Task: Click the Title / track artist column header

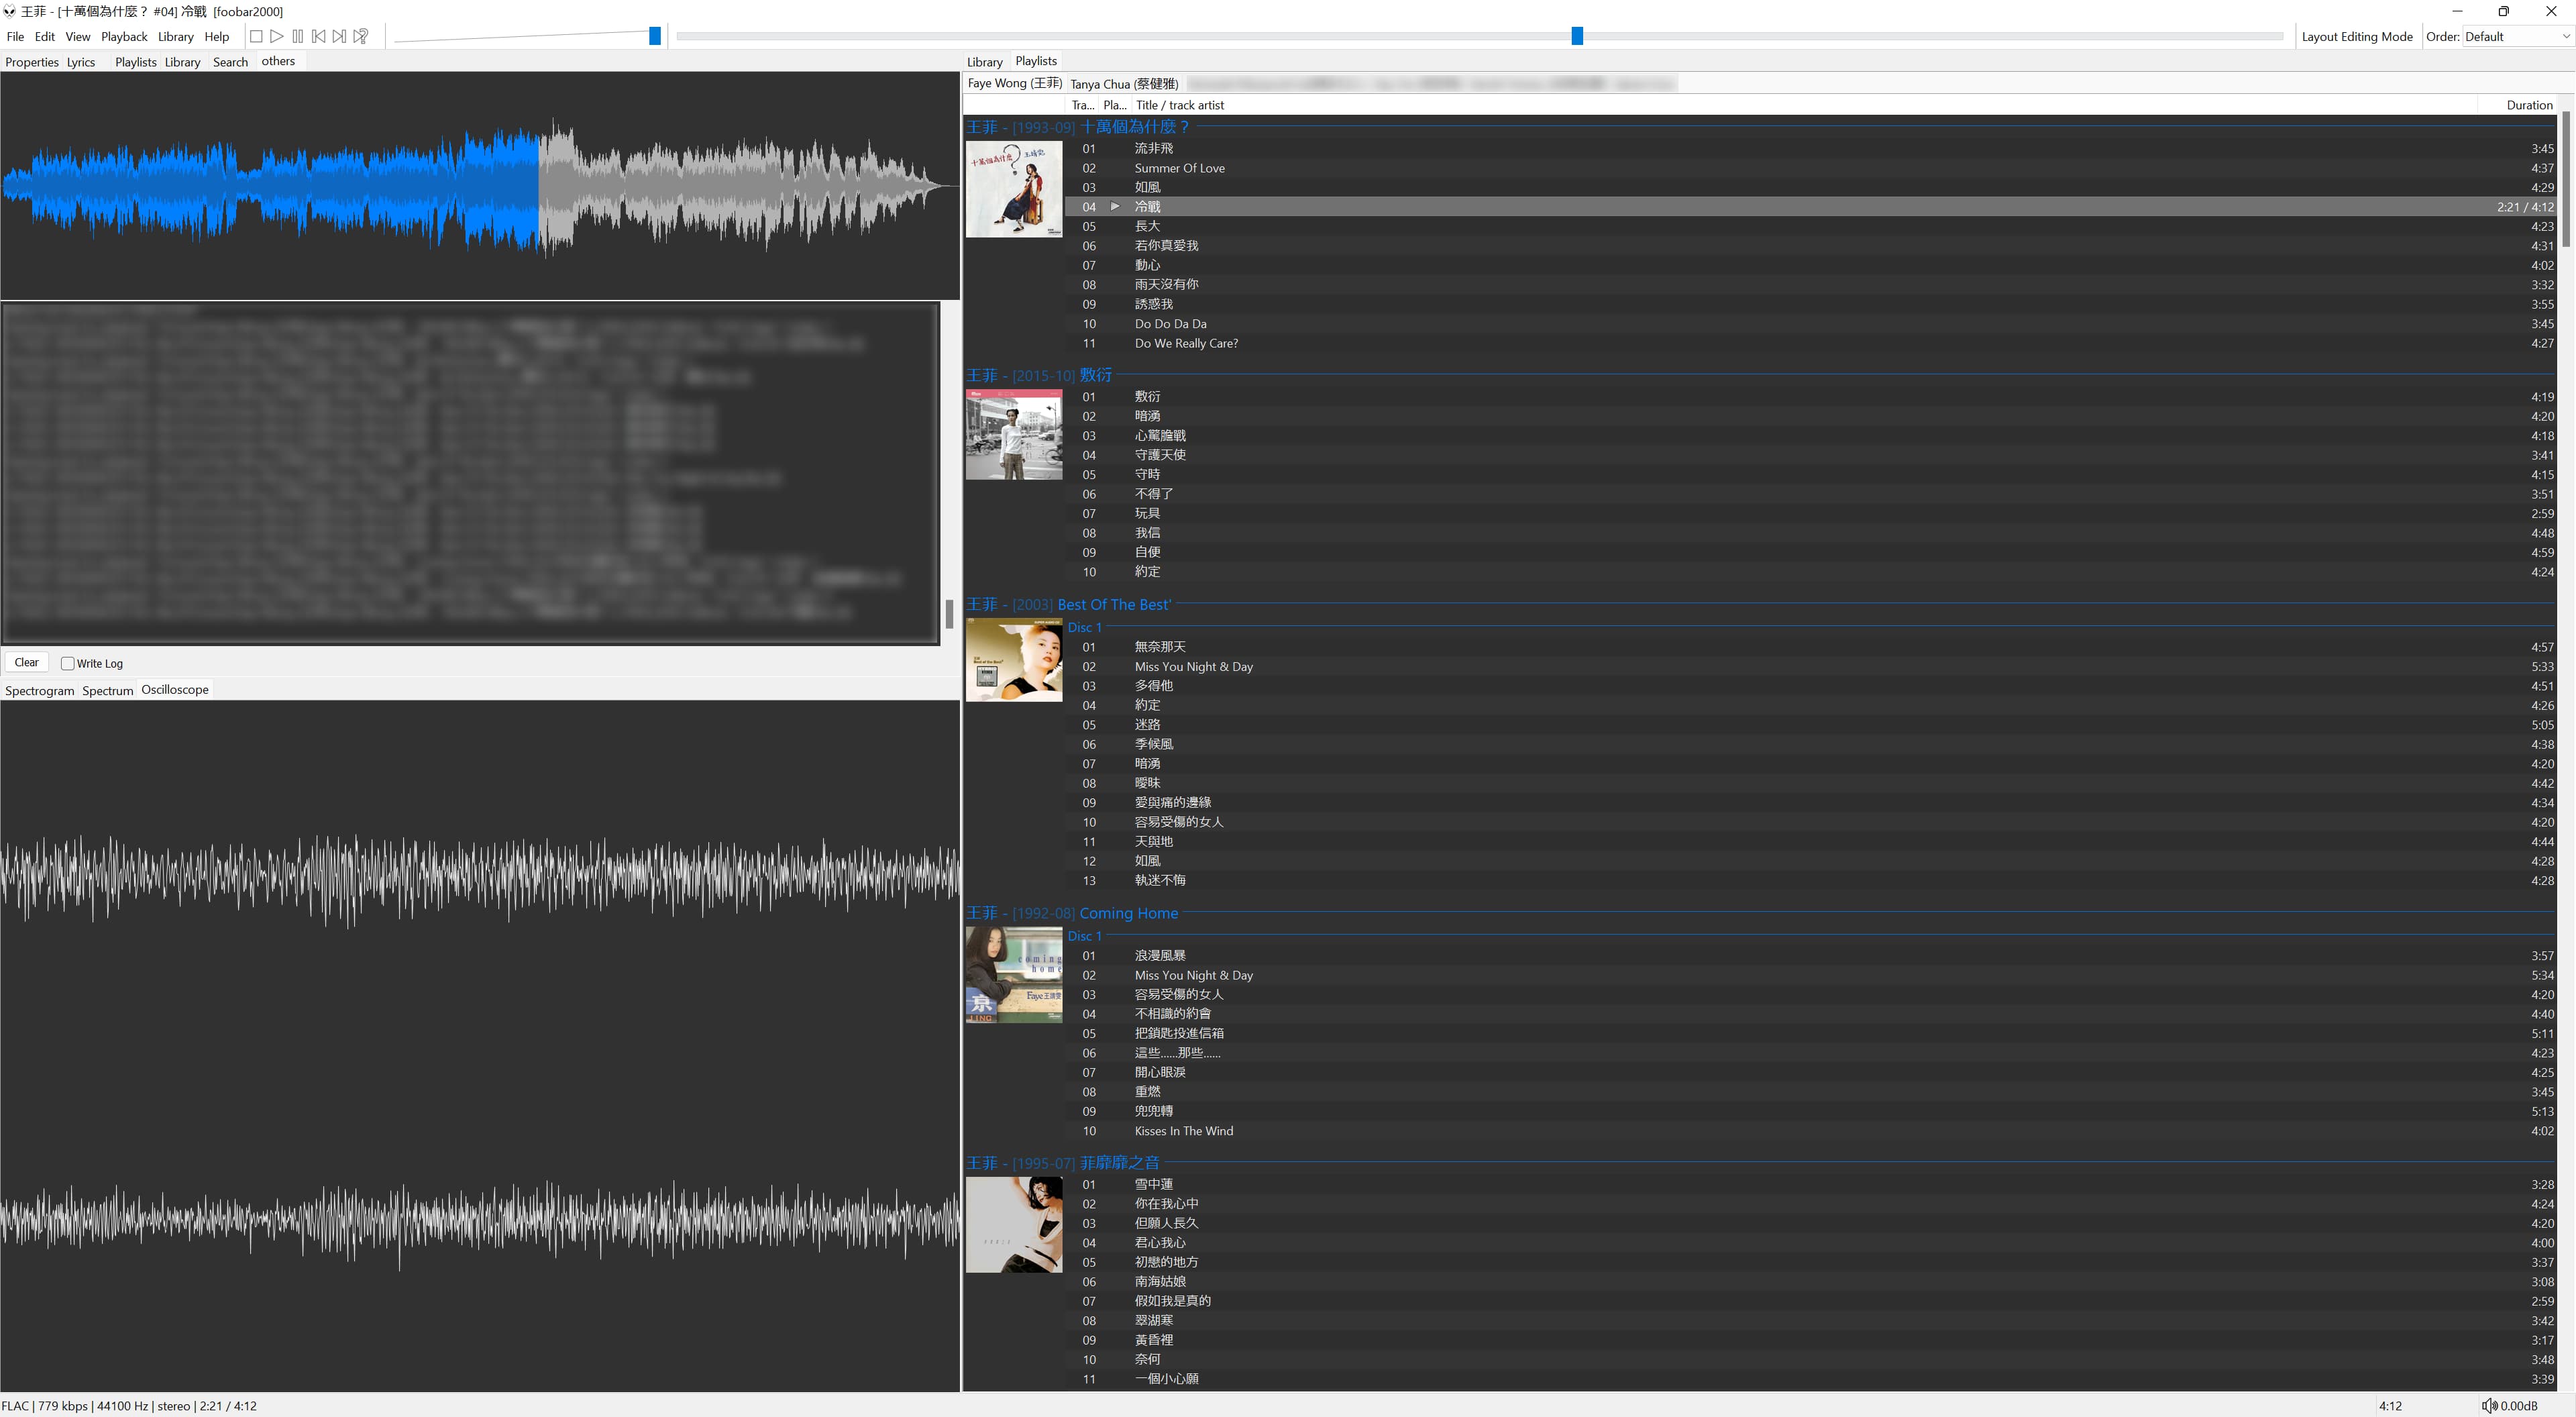Action: [1179, 105]
